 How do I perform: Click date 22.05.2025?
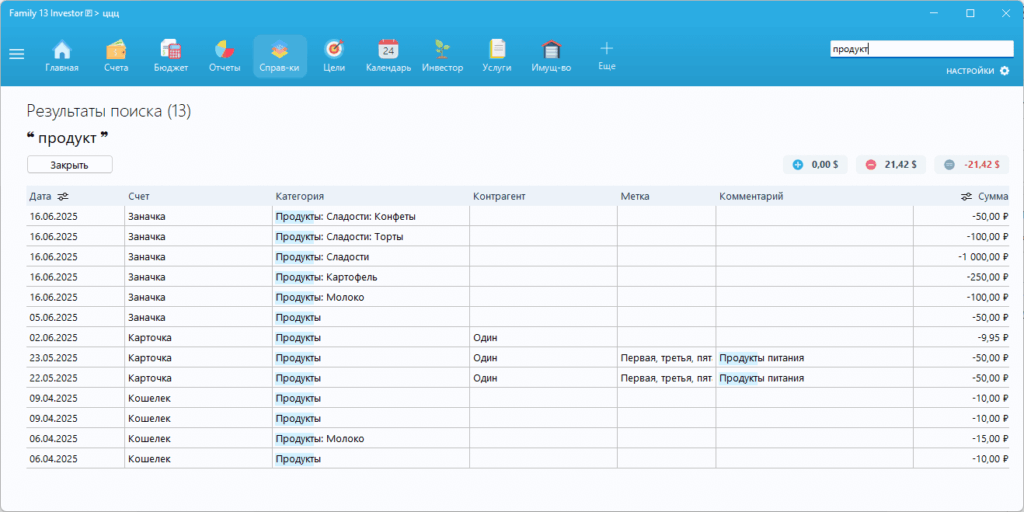click(54, 378)
